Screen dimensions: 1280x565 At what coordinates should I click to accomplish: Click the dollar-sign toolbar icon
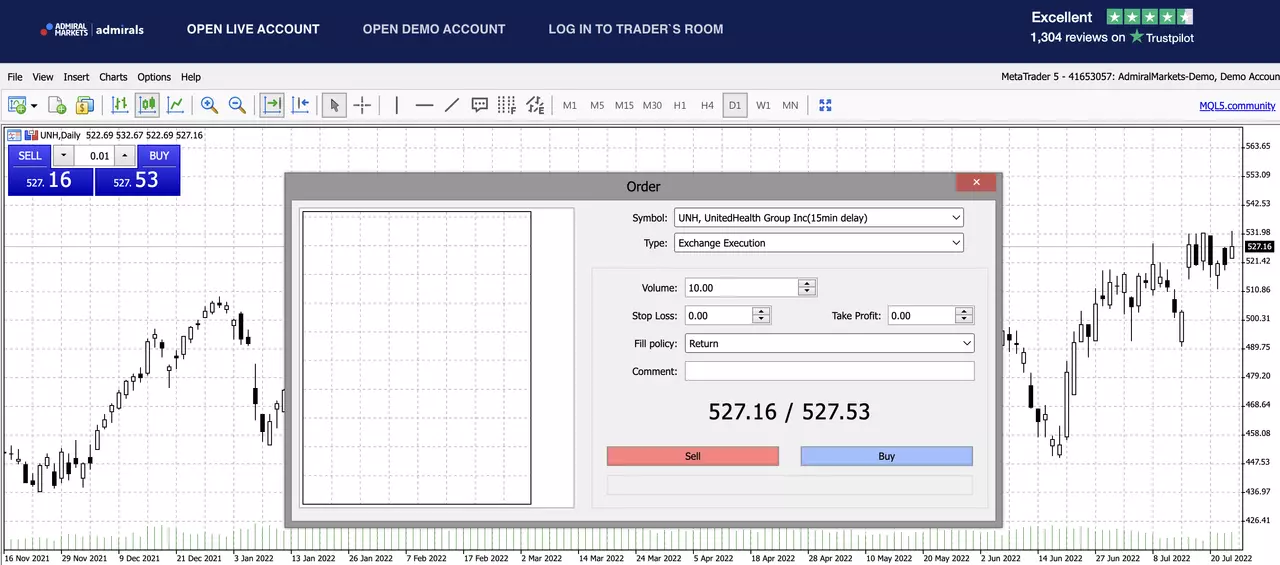[x=84, y=104]
